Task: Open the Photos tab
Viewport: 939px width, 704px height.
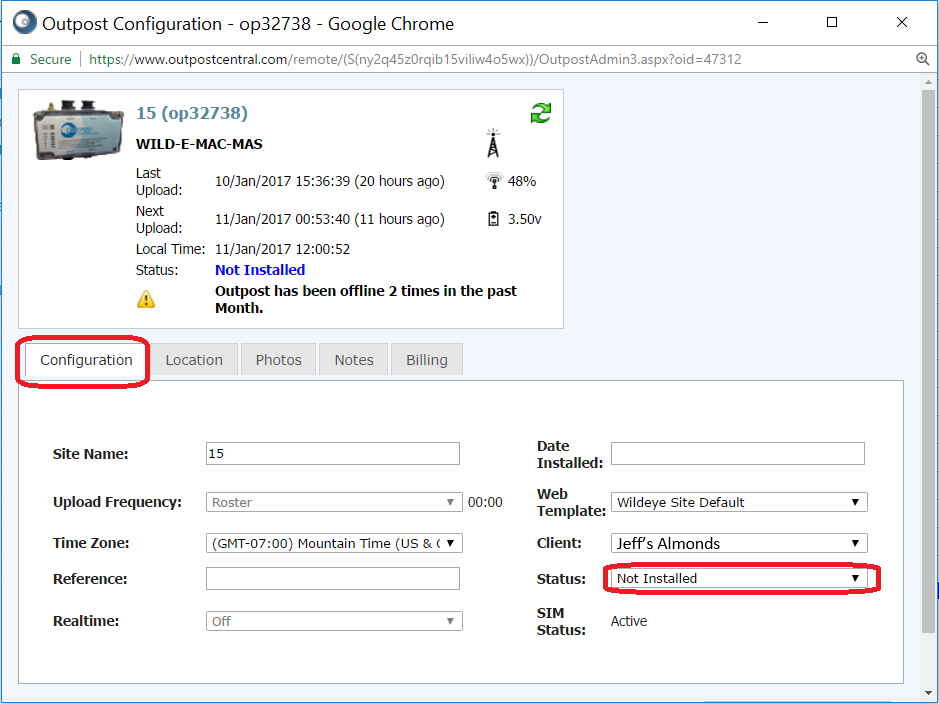Action: [x=278, y=360]
